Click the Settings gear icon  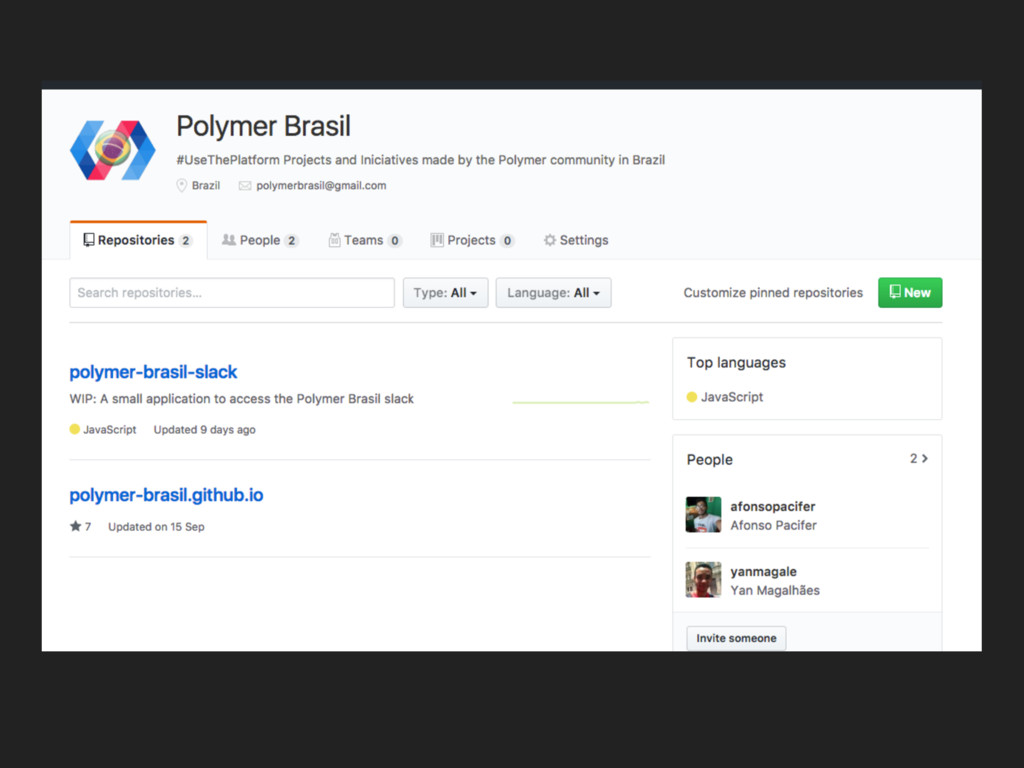[550, 240]
